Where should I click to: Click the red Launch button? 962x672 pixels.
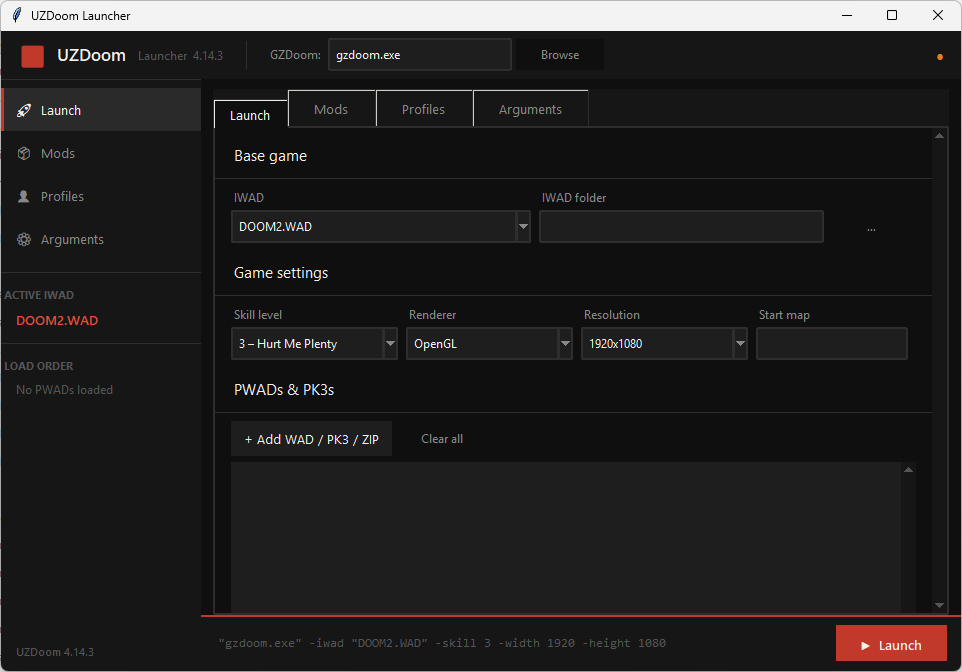tap(891, 644)
